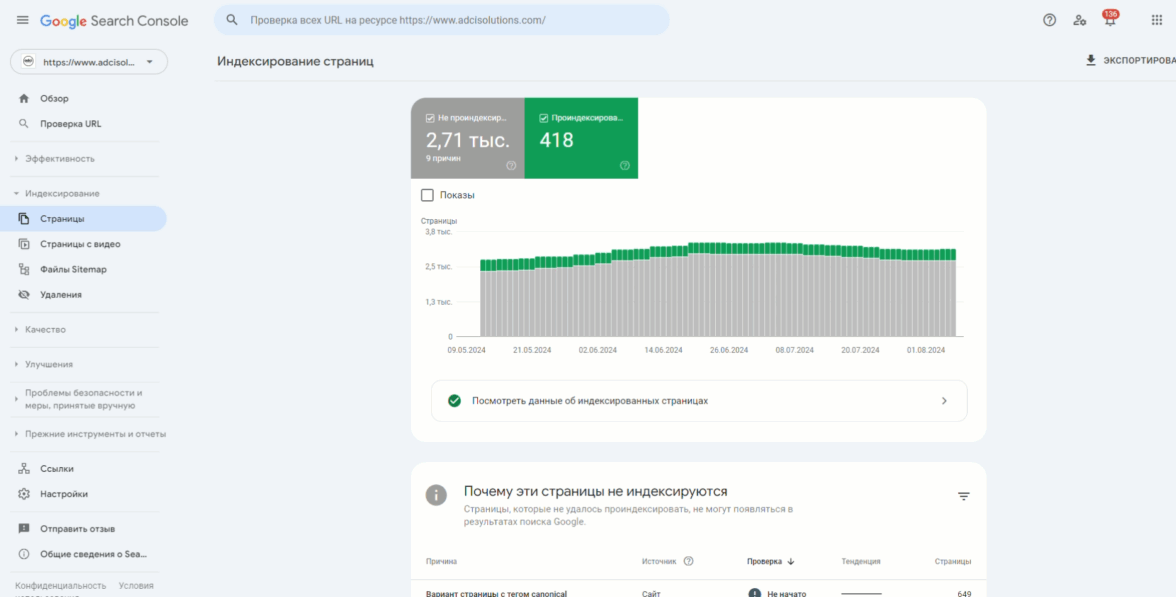Select Страницы с видео menu item

80,244
